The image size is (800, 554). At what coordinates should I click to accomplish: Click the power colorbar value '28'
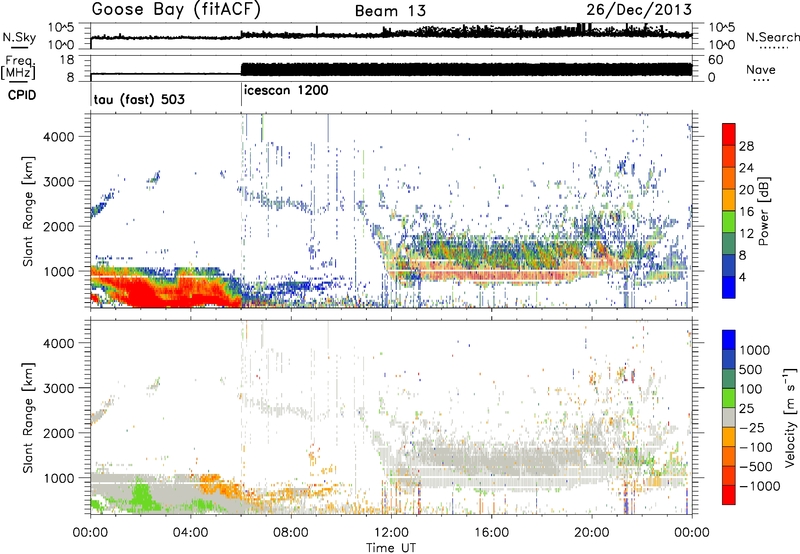coord(746,146)
